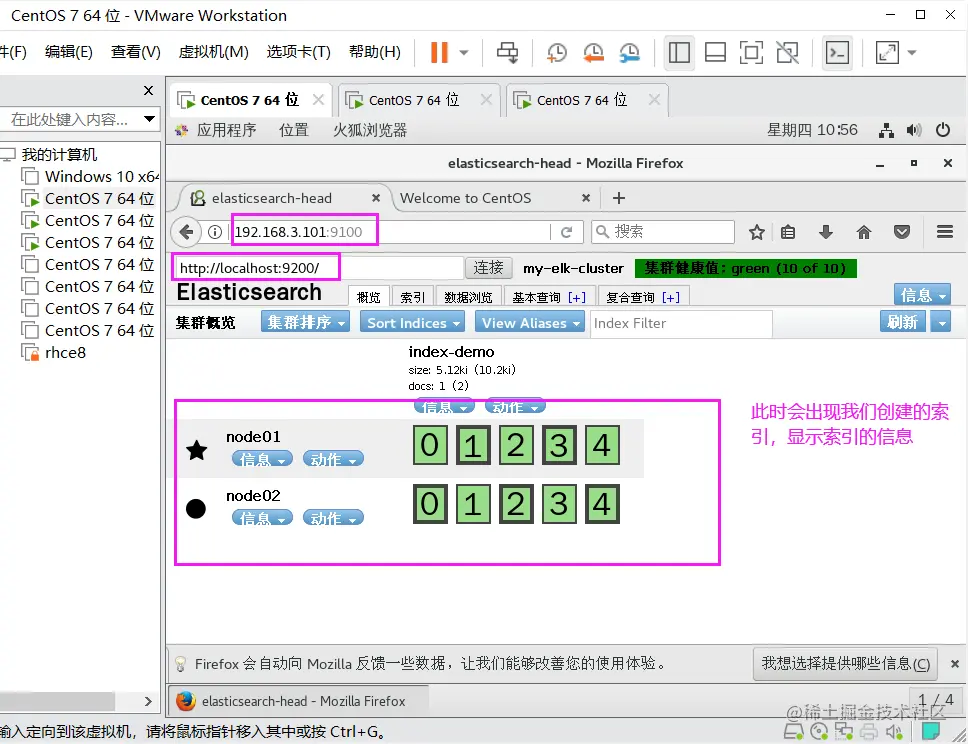This screenshot has width=968, height=744.
Task: Open the dropdown beside the stretch display icon
Action: [x=911, y=52]
